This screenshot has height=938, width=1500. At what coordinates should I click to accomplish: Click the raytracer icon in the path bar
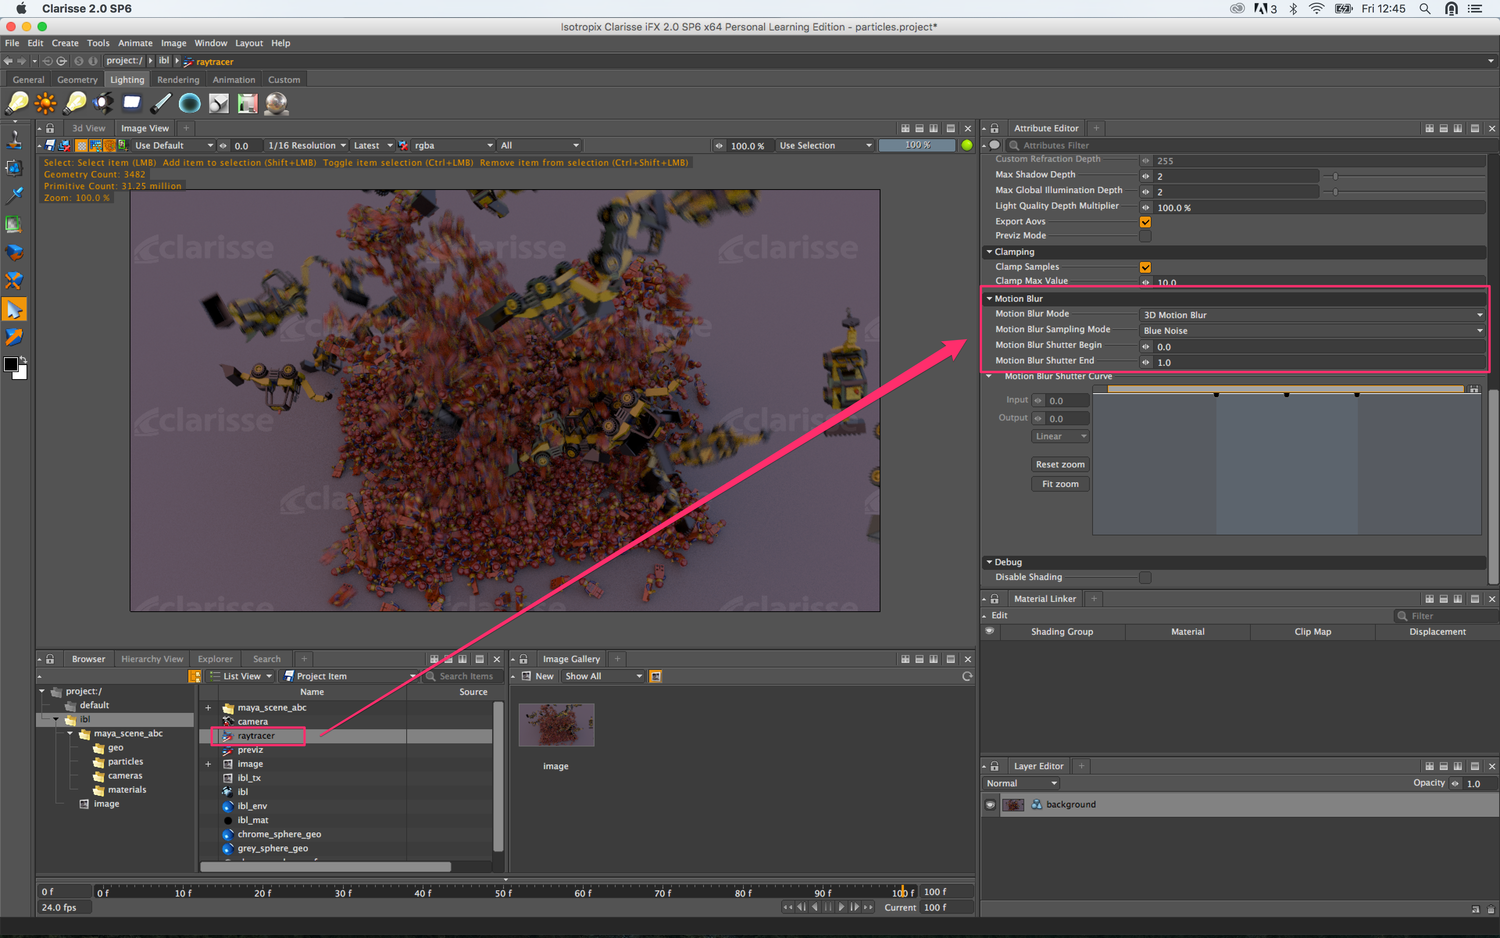(x=188, y=62)
